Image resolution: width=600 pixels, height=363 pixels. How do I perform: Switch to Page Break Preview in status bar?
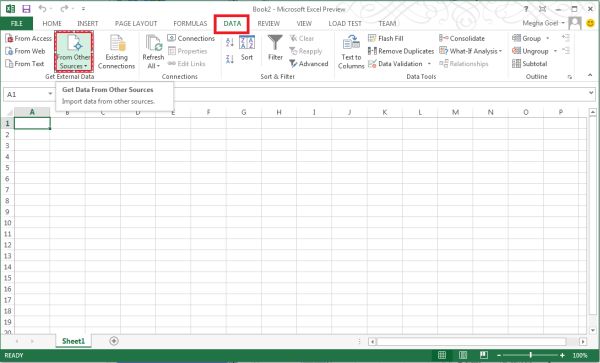coord(484,355)
